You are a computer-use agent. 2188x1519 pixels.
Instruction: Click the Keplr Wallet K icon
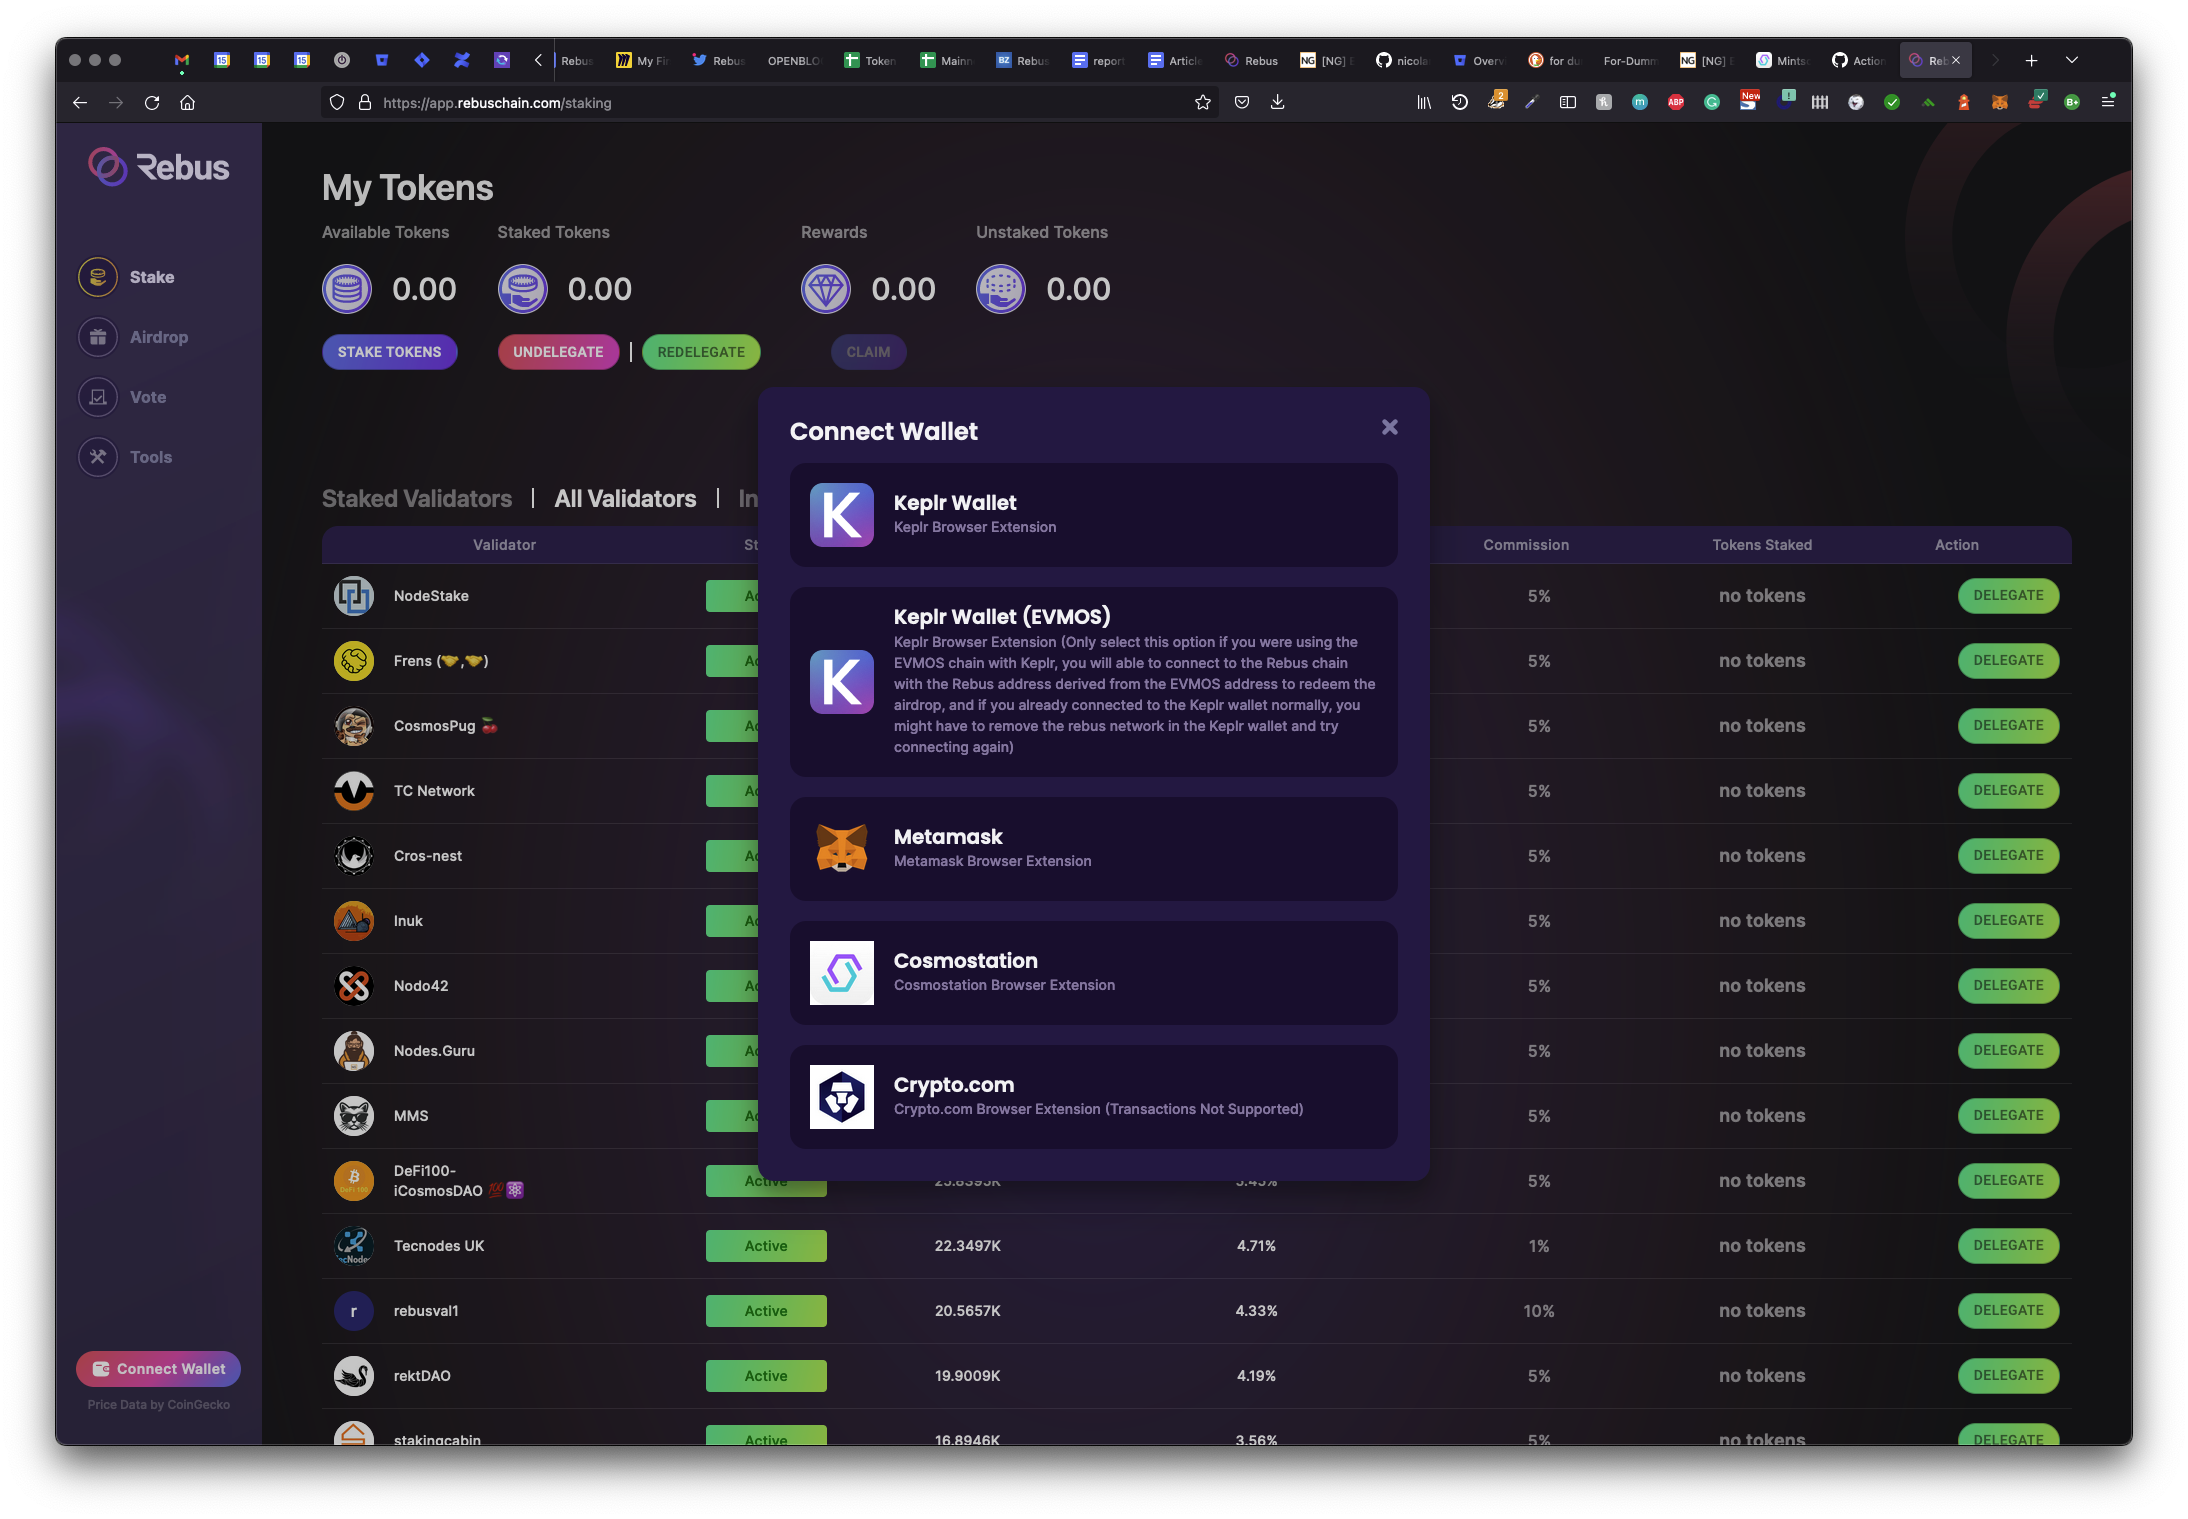[x=841, y=515]
